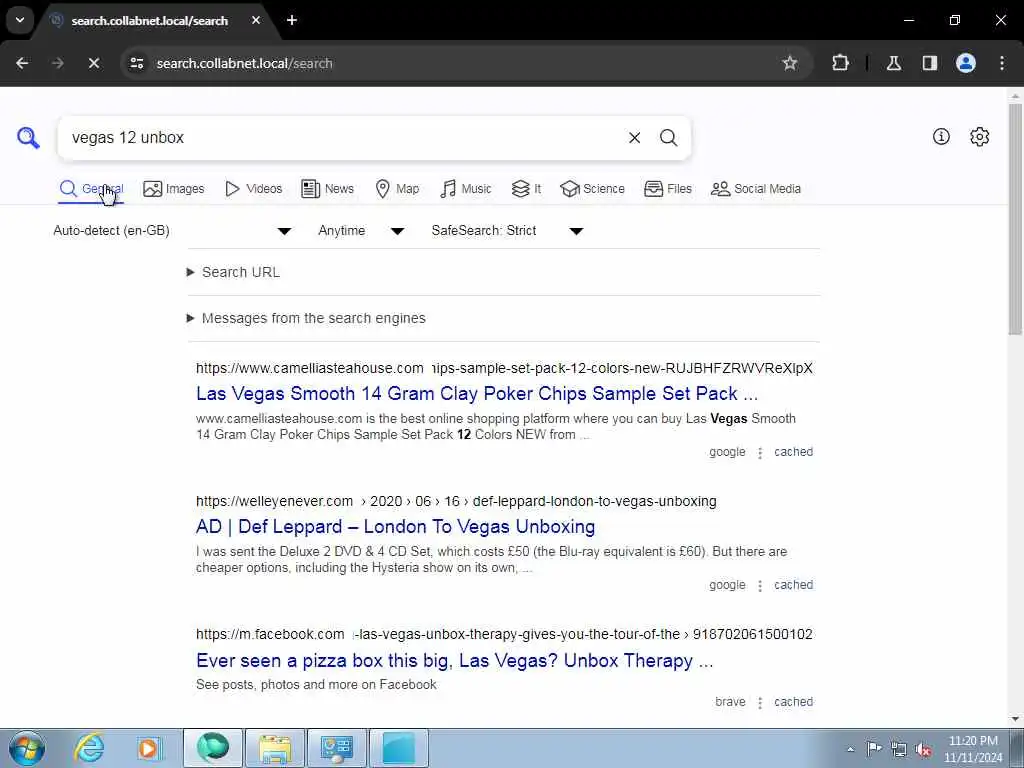Viewport: 1024px width, 768px height.
Task: Click the SearXNG magnifier logo
Action: coord(28,138)
